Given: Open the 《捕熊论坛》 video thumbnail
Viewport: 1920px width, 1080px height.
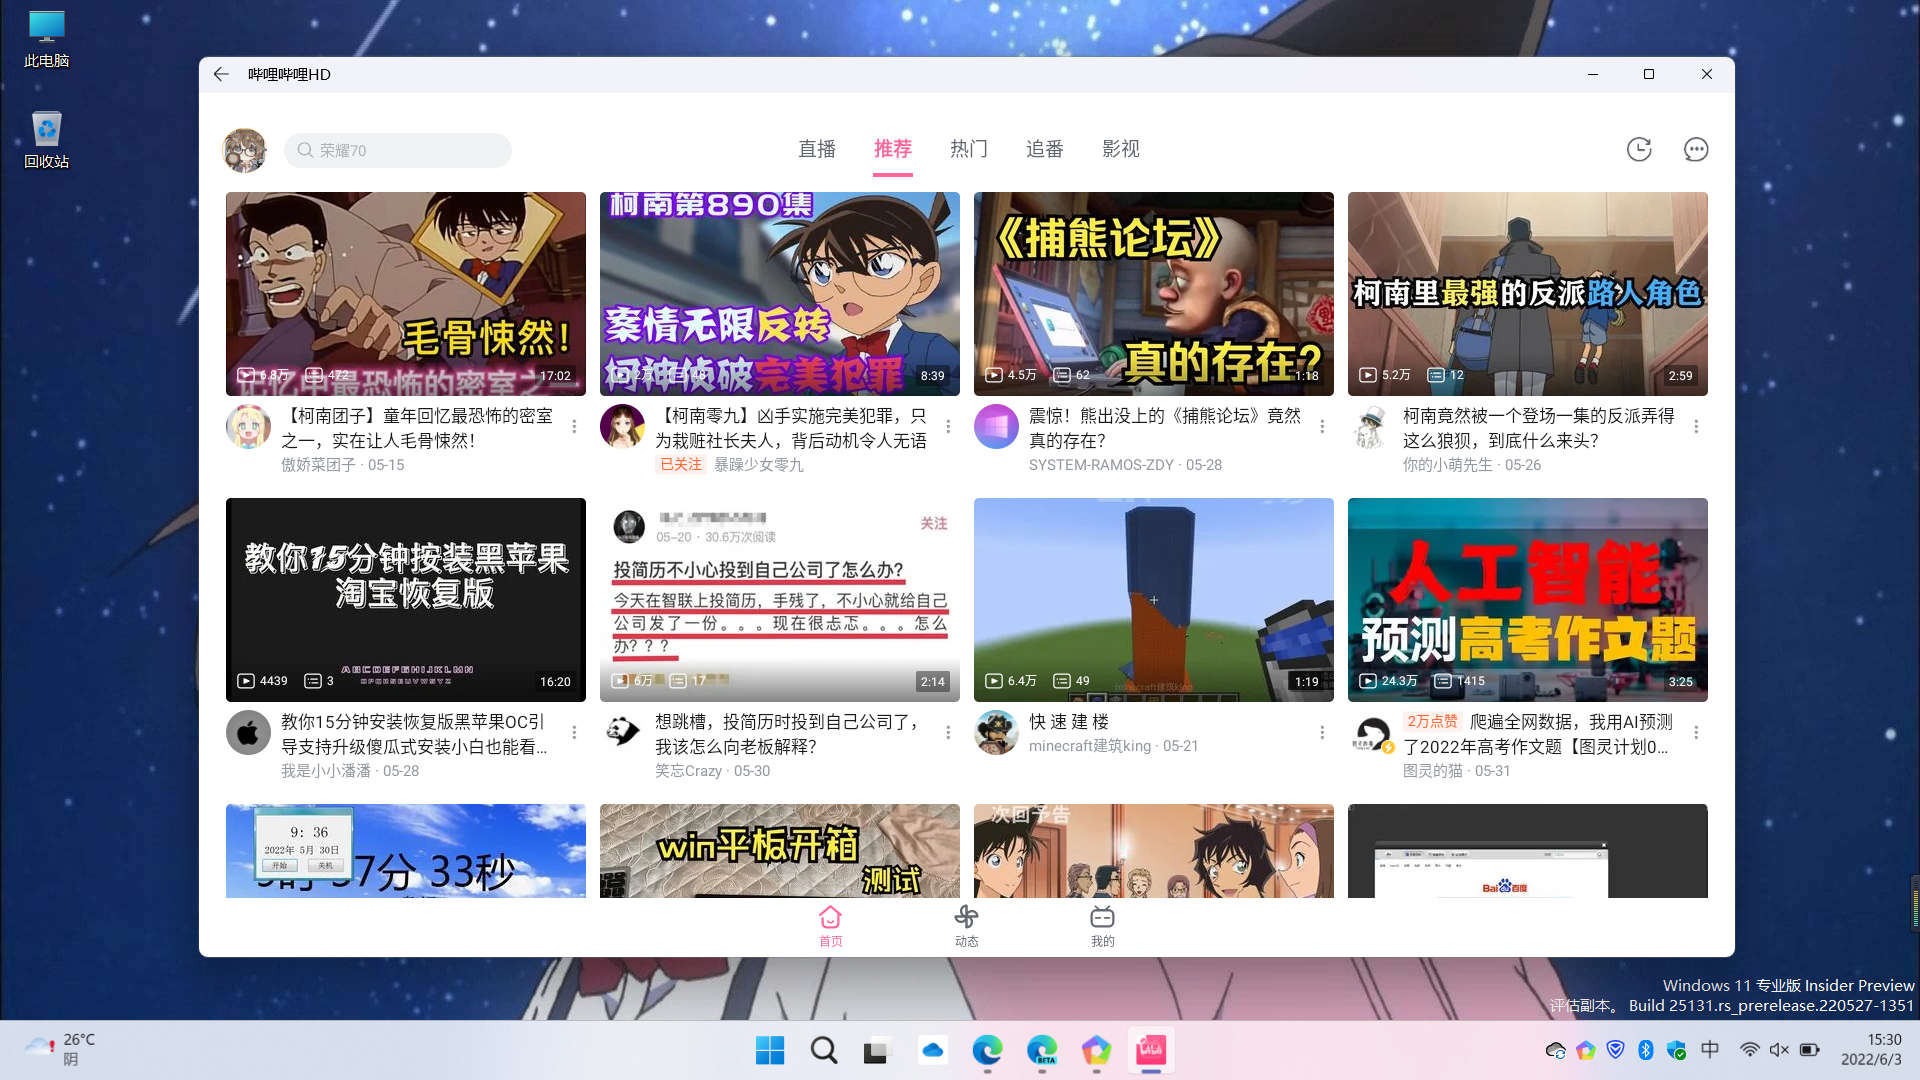Looking at the screenshot, I should coord(1154,294).
